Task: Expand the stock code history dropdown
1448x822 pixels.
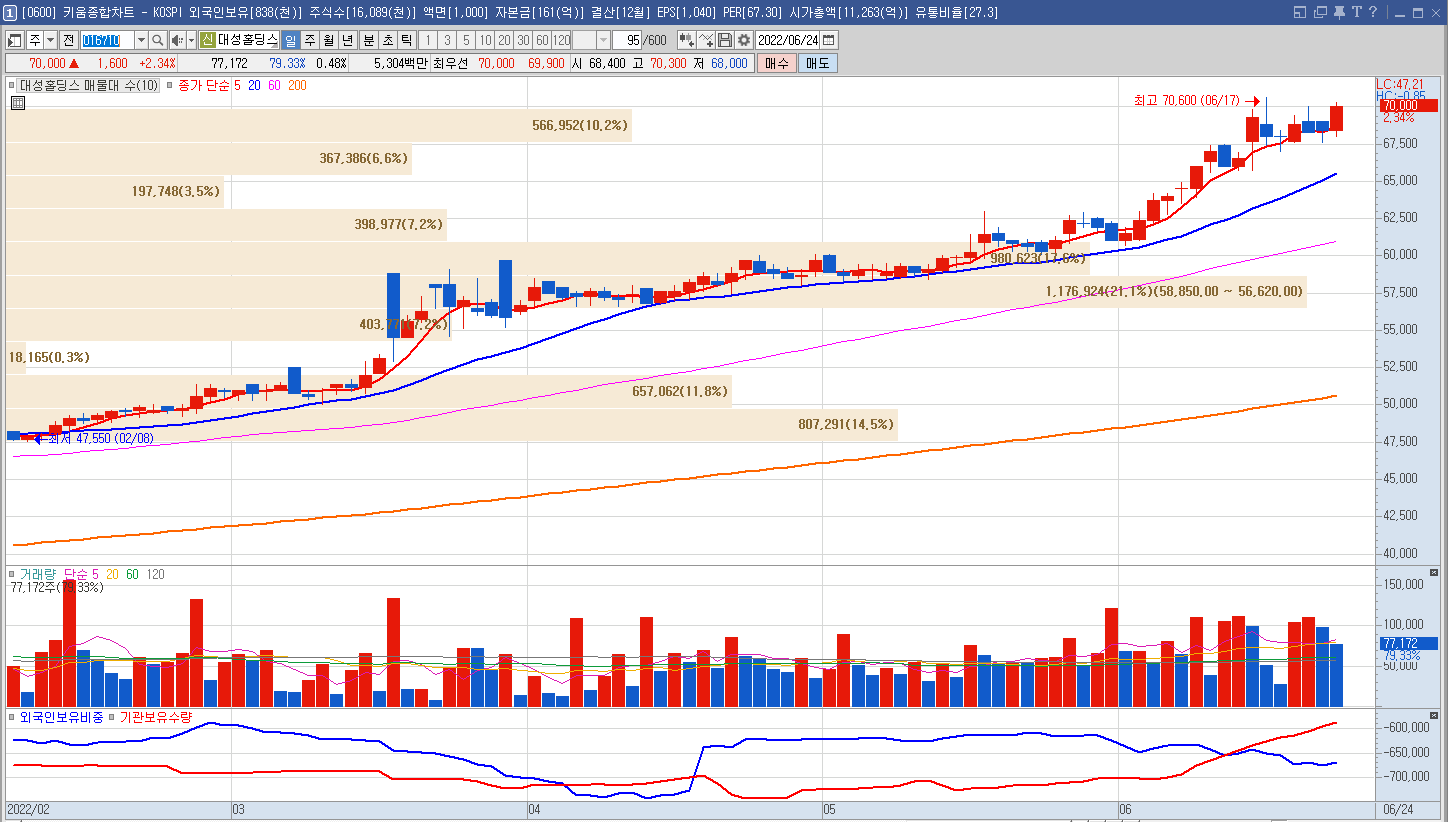Action: 141,40
